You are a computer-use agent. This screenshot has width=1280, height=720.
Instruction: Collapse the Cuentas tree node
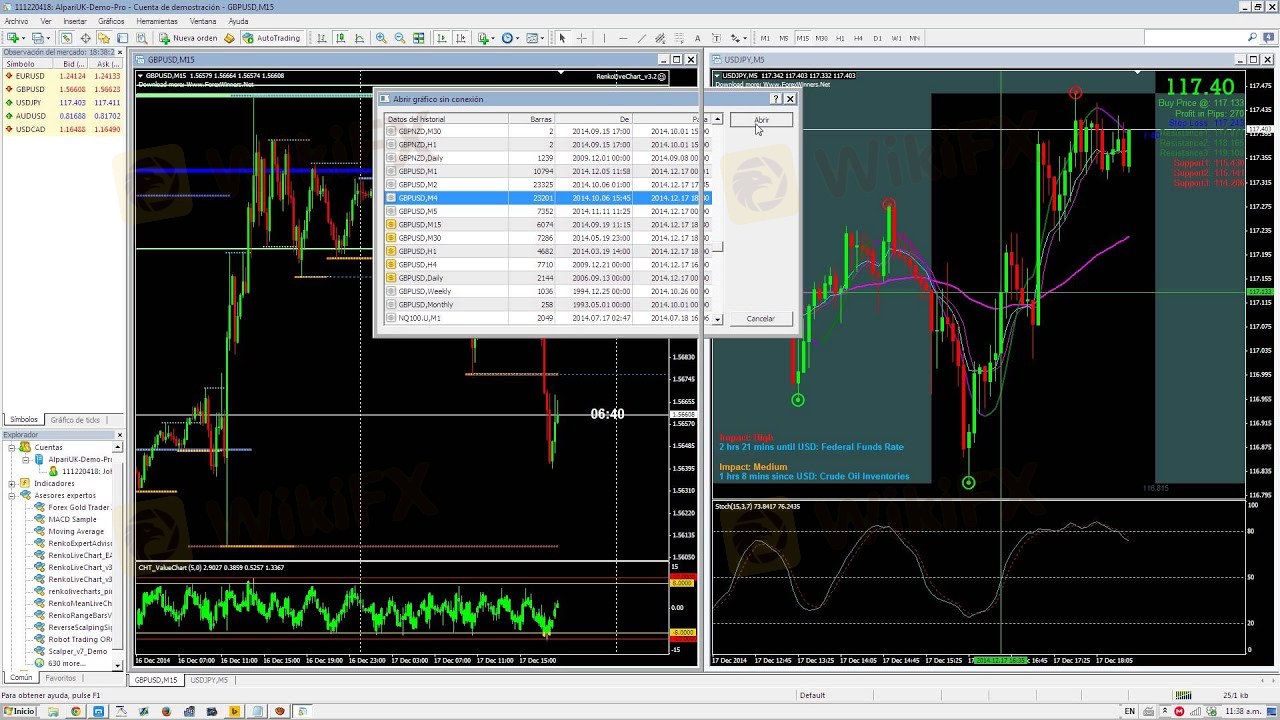pyautogui.click(x=12, y=447)
